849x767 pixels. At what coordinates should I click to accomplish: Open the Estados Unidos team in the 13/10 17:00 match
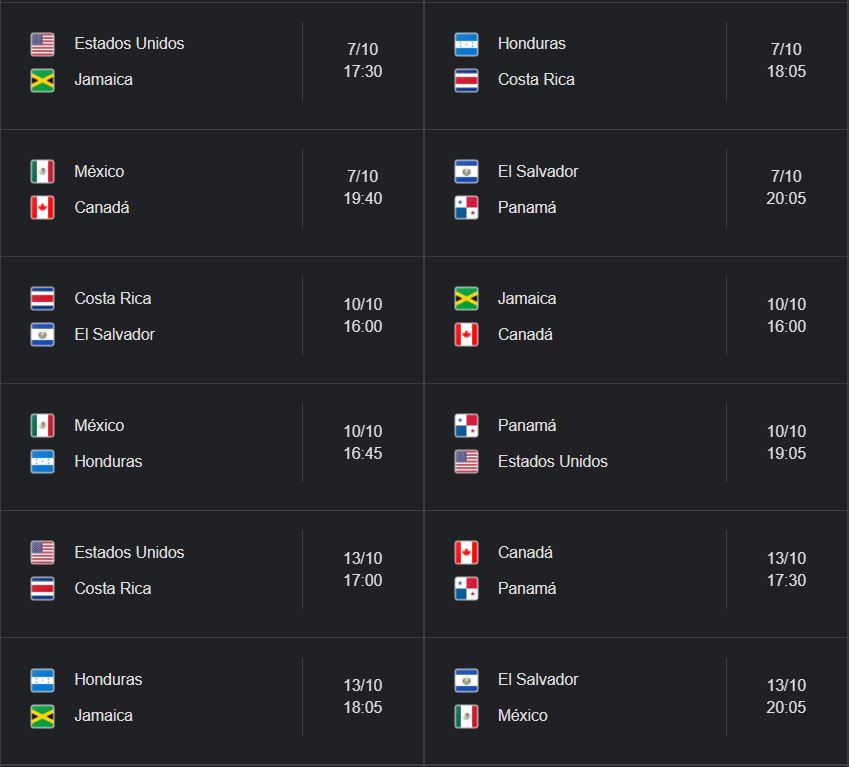[x=129, y=552]
